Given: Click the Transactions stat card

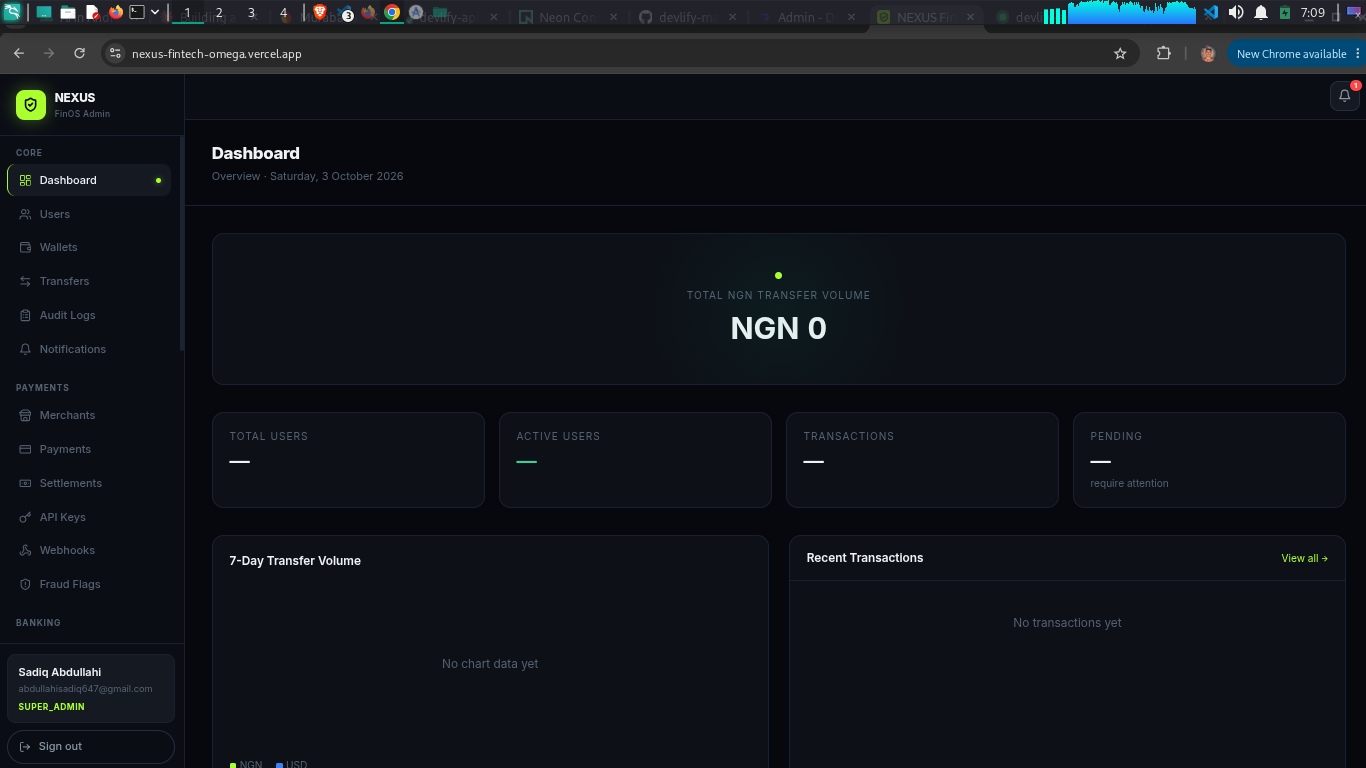Looking at the screenshot, I should point(922,460).
